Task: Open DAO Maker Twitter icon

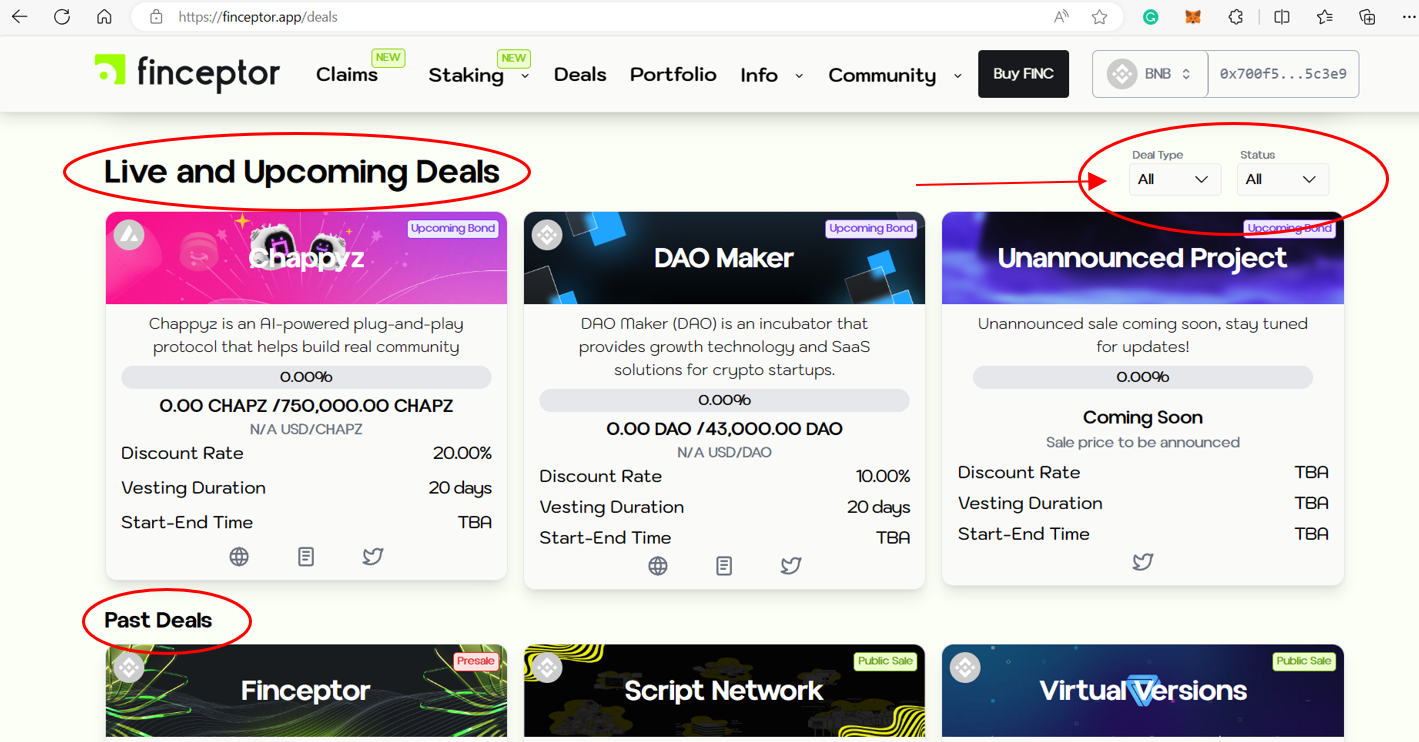Action: click(791, 566)
